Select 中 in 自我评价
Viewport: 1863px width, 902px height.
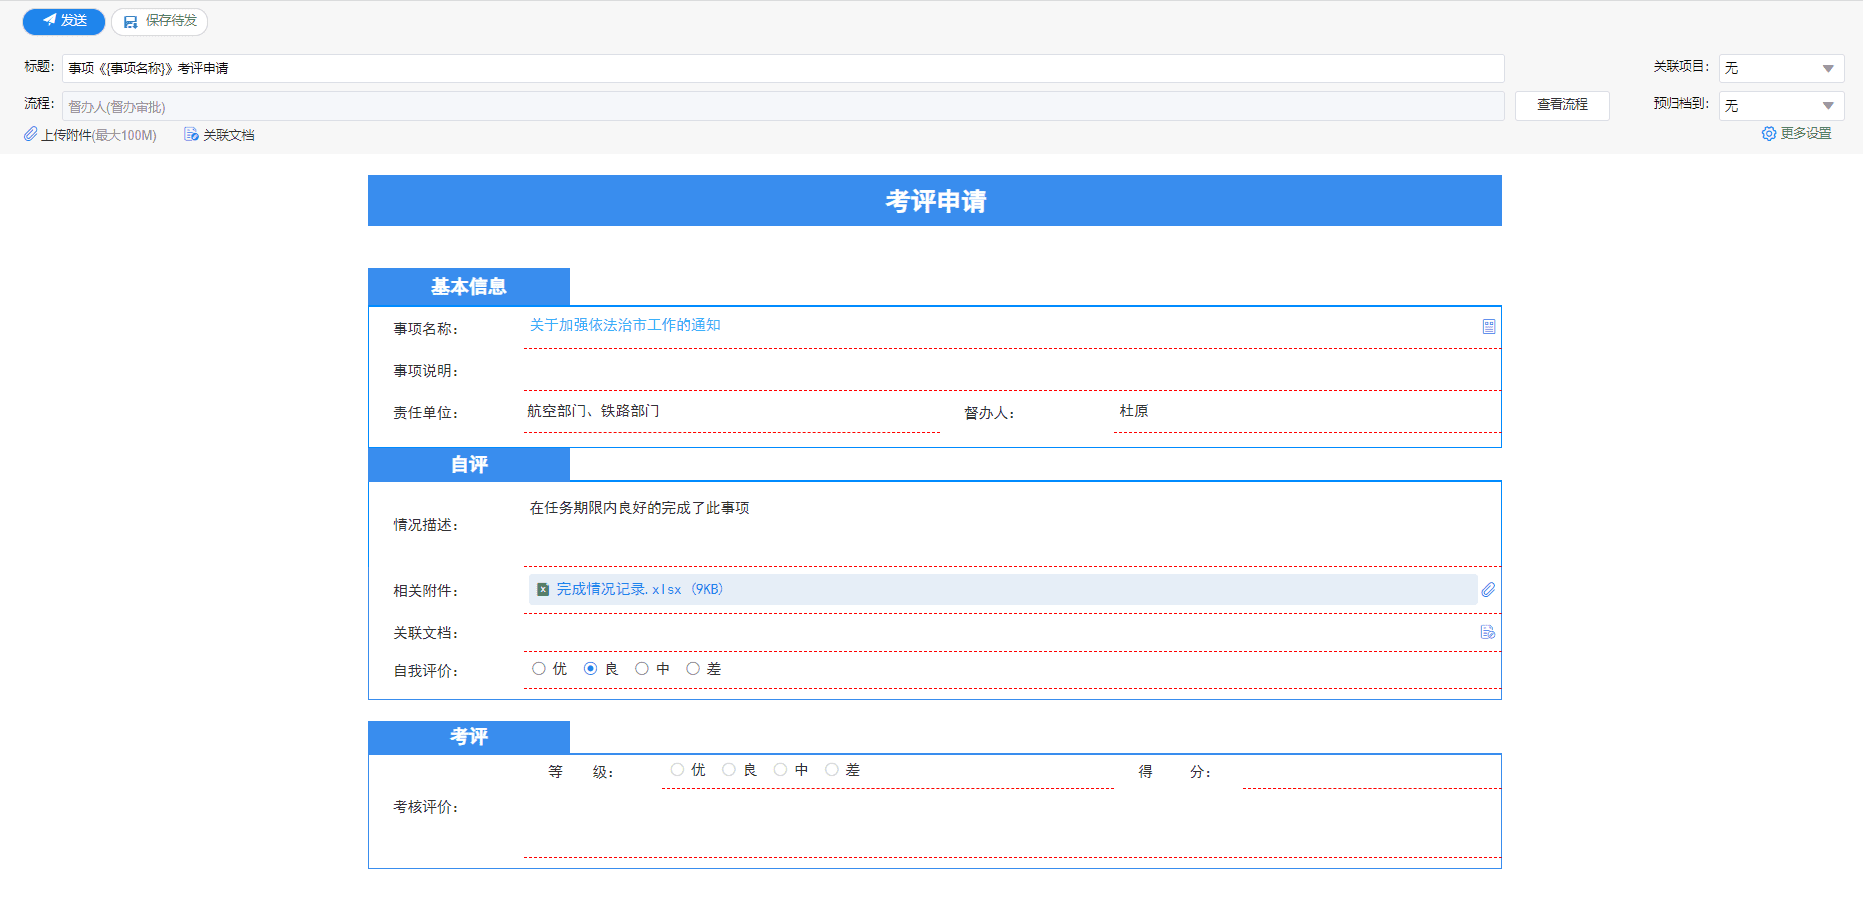click(x=642, y=669)
